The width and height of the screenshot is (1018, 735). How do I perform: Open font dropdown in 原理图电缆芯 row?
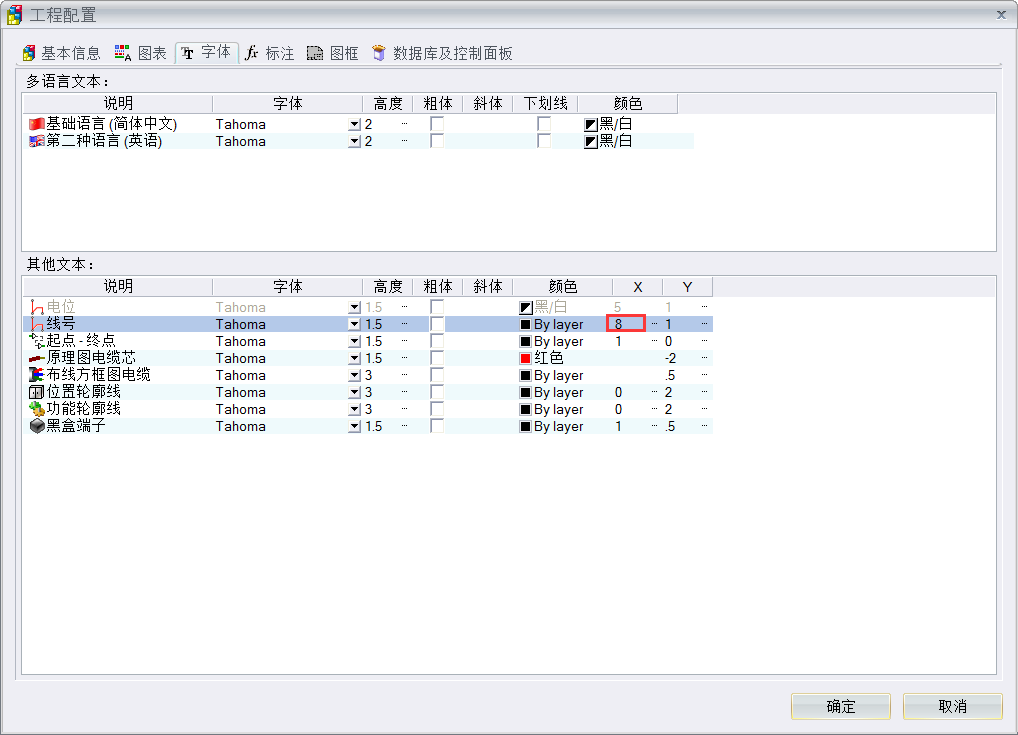click(354, 358)
